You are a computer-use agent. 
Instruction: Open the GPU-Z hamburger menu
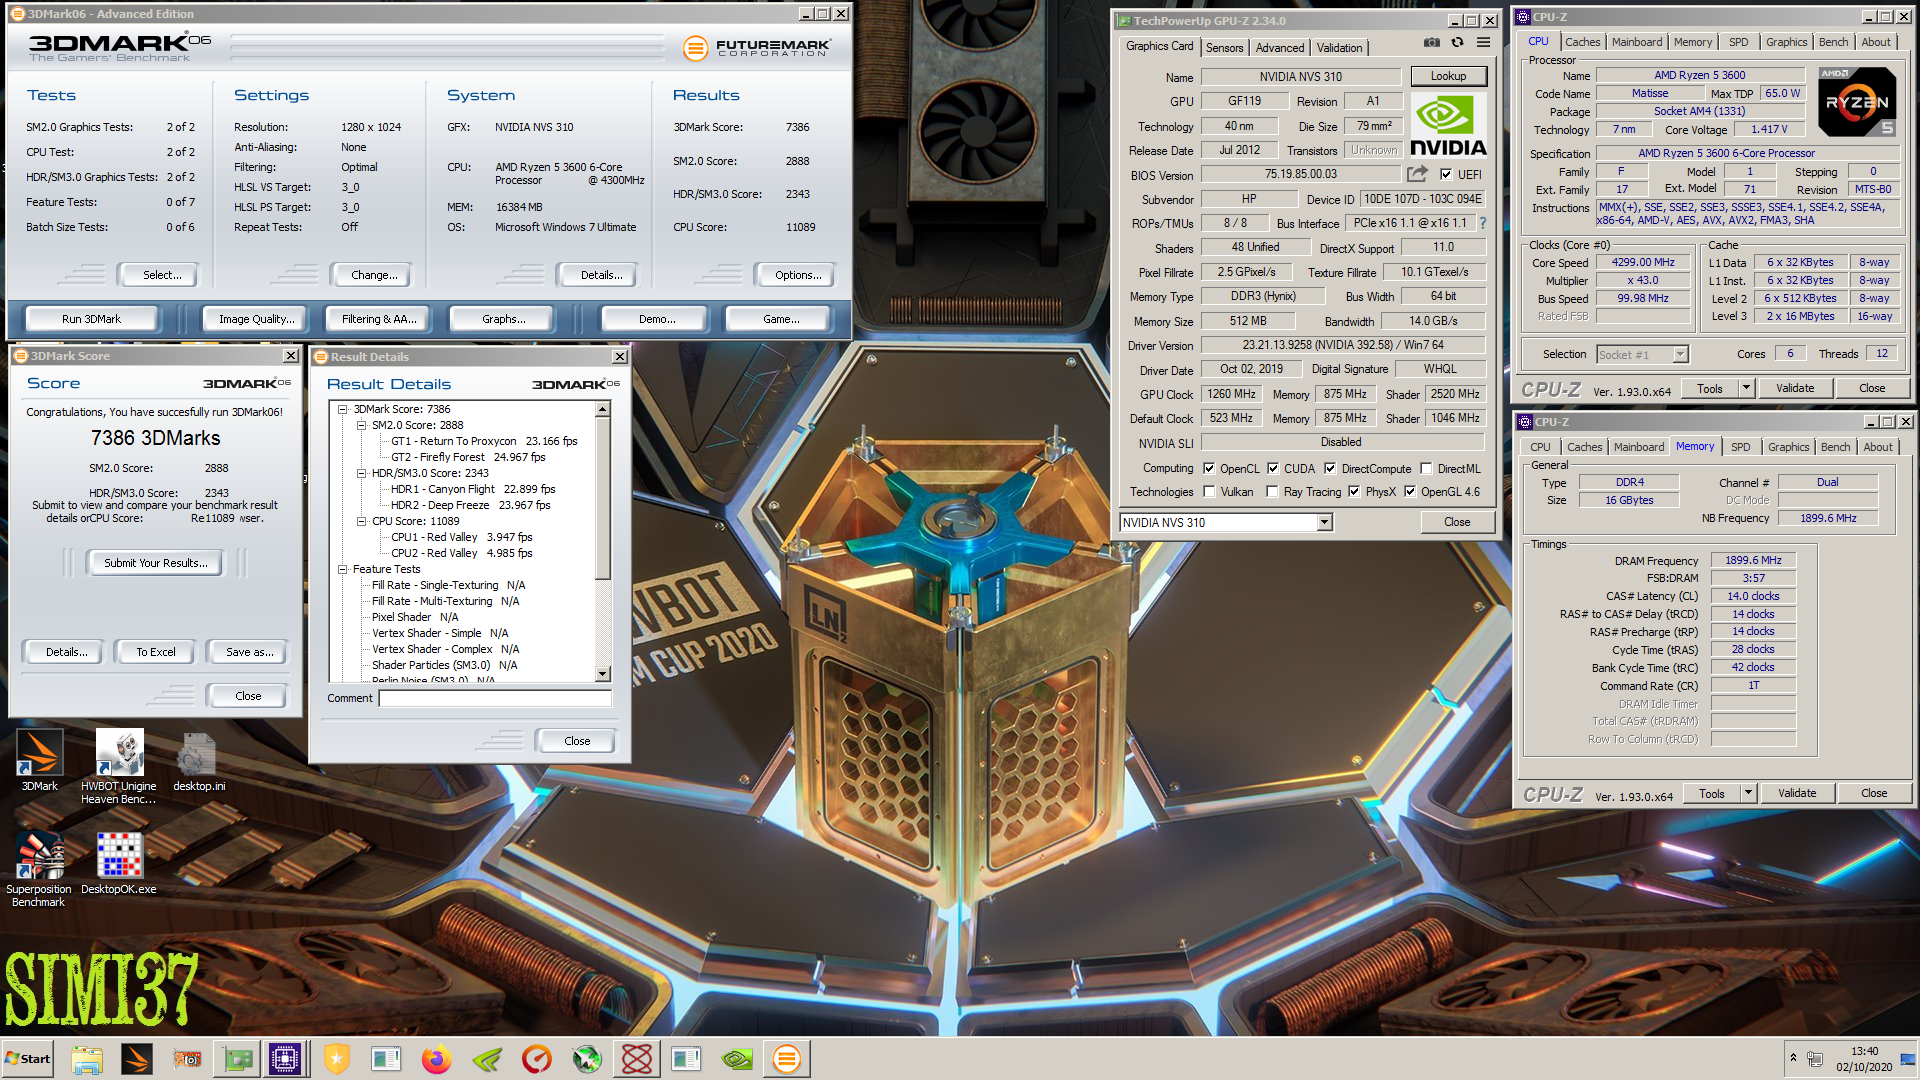click(1484, 43)
